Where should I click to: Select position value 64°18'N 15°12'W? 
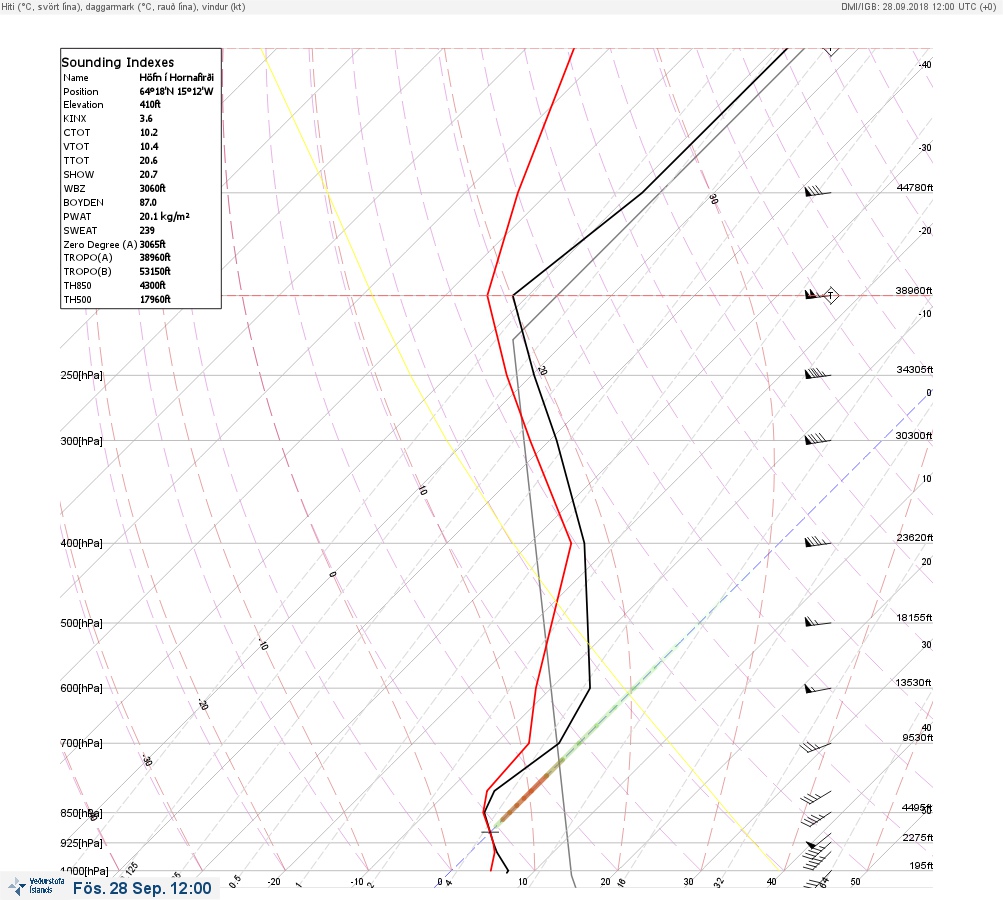click(x=176, y=91)
